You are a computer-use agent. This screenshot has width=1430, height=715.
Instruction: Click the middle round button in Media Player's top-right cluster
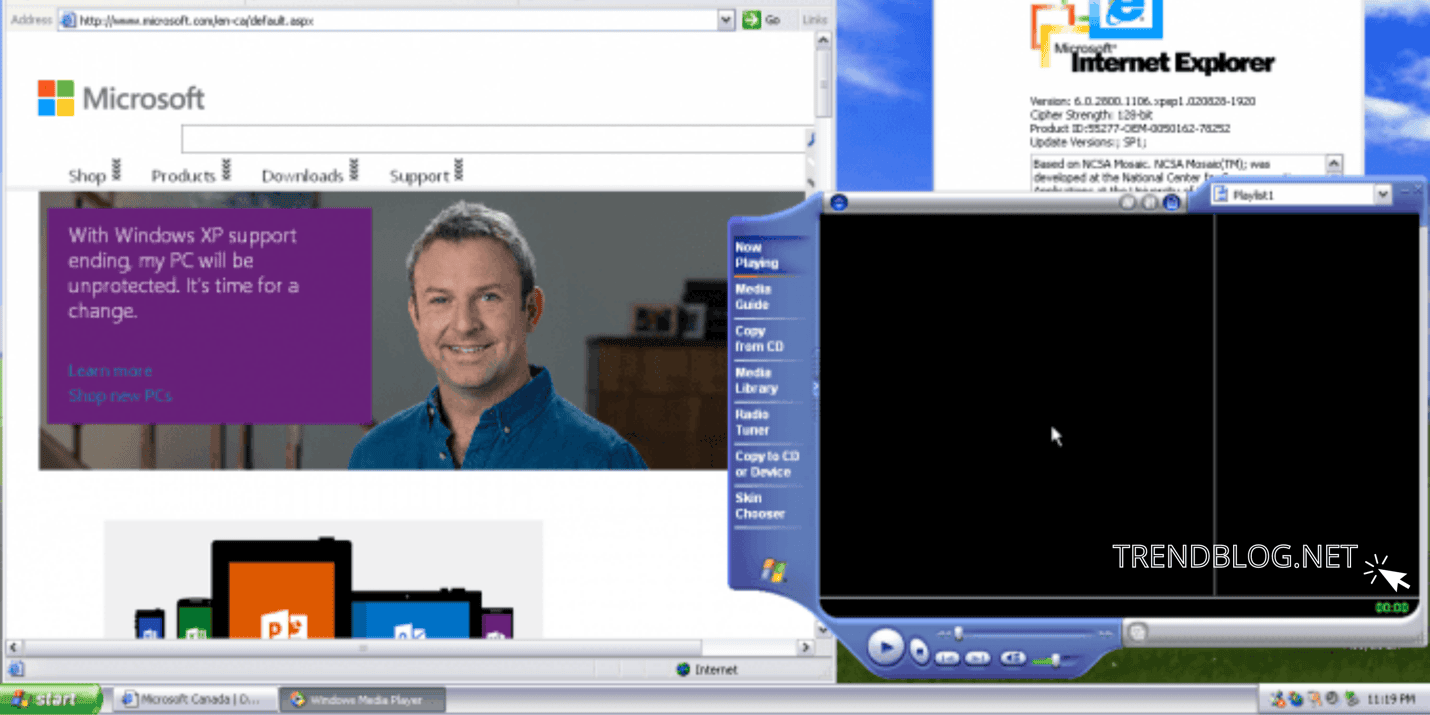(1150, 203)
